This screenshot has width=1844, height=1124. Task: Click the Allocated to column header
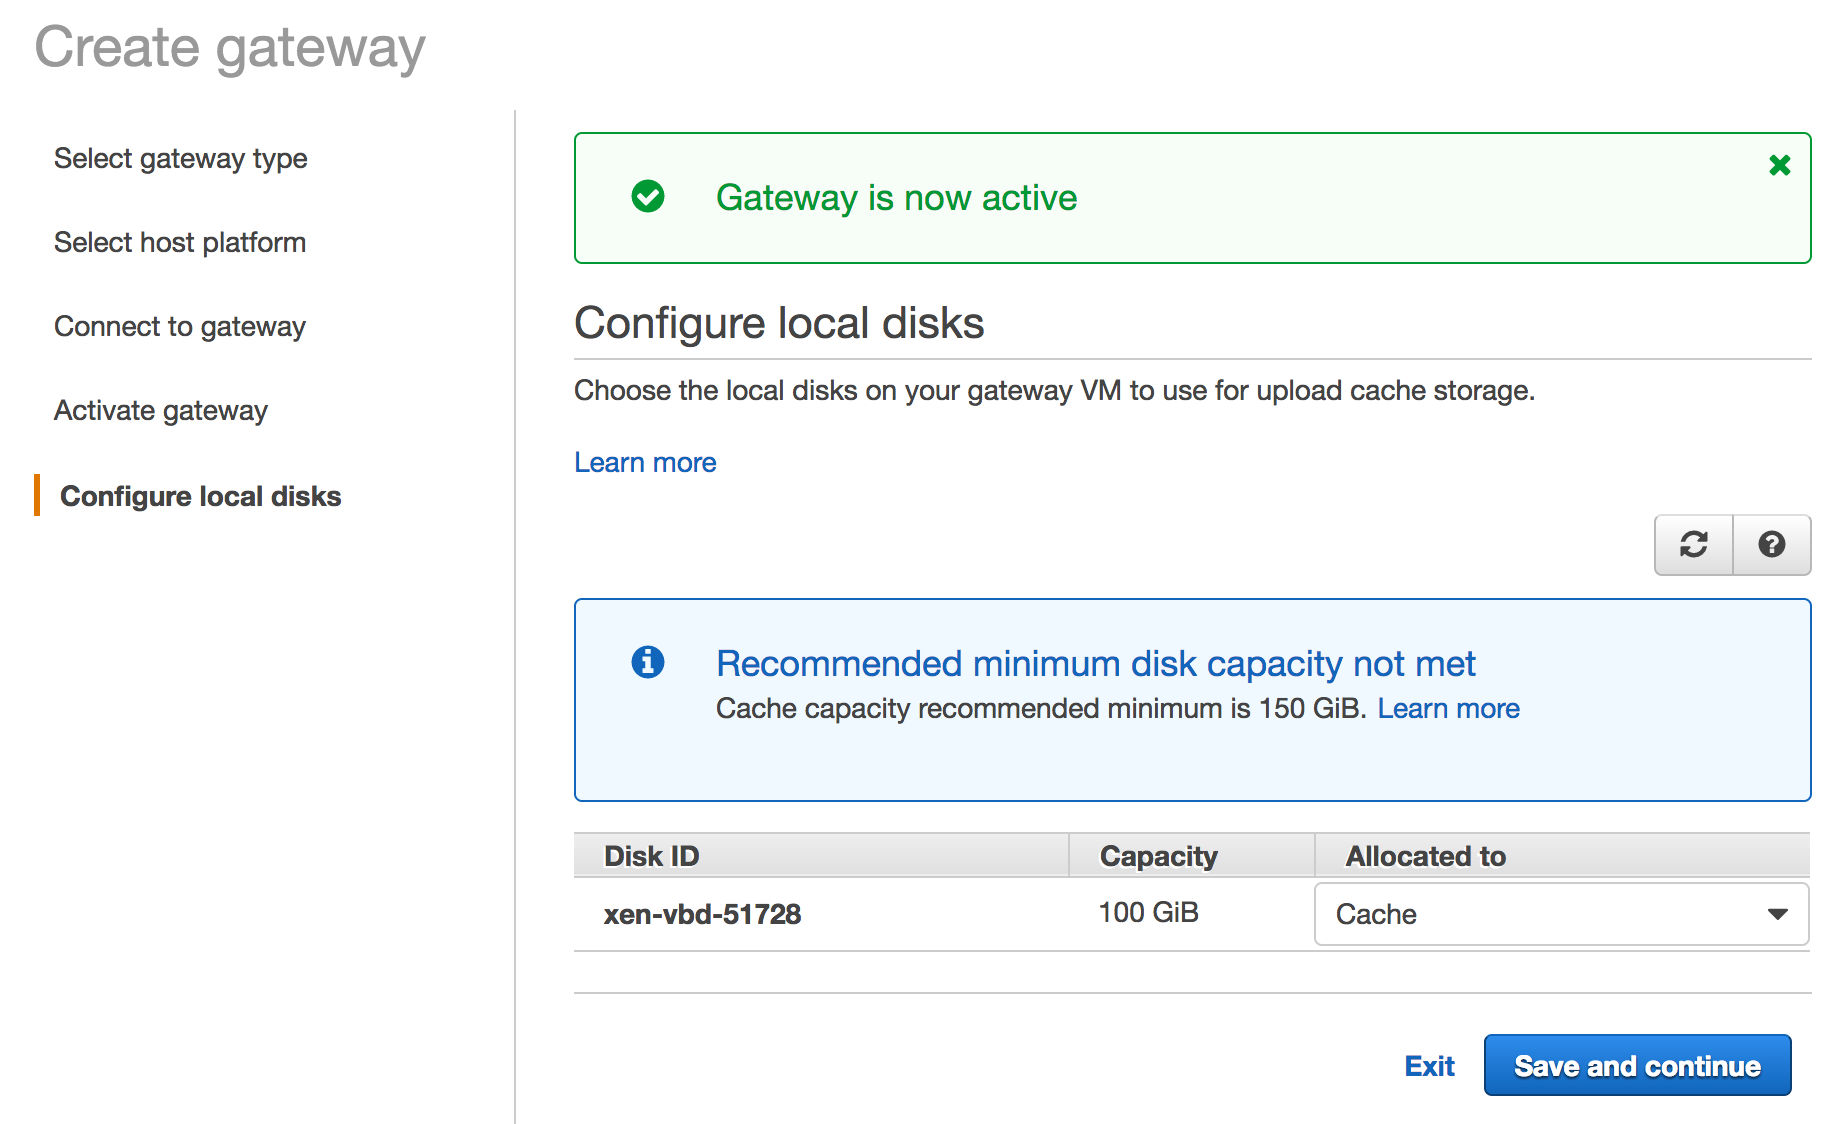pyautogui.click(x=1425, y=856)
